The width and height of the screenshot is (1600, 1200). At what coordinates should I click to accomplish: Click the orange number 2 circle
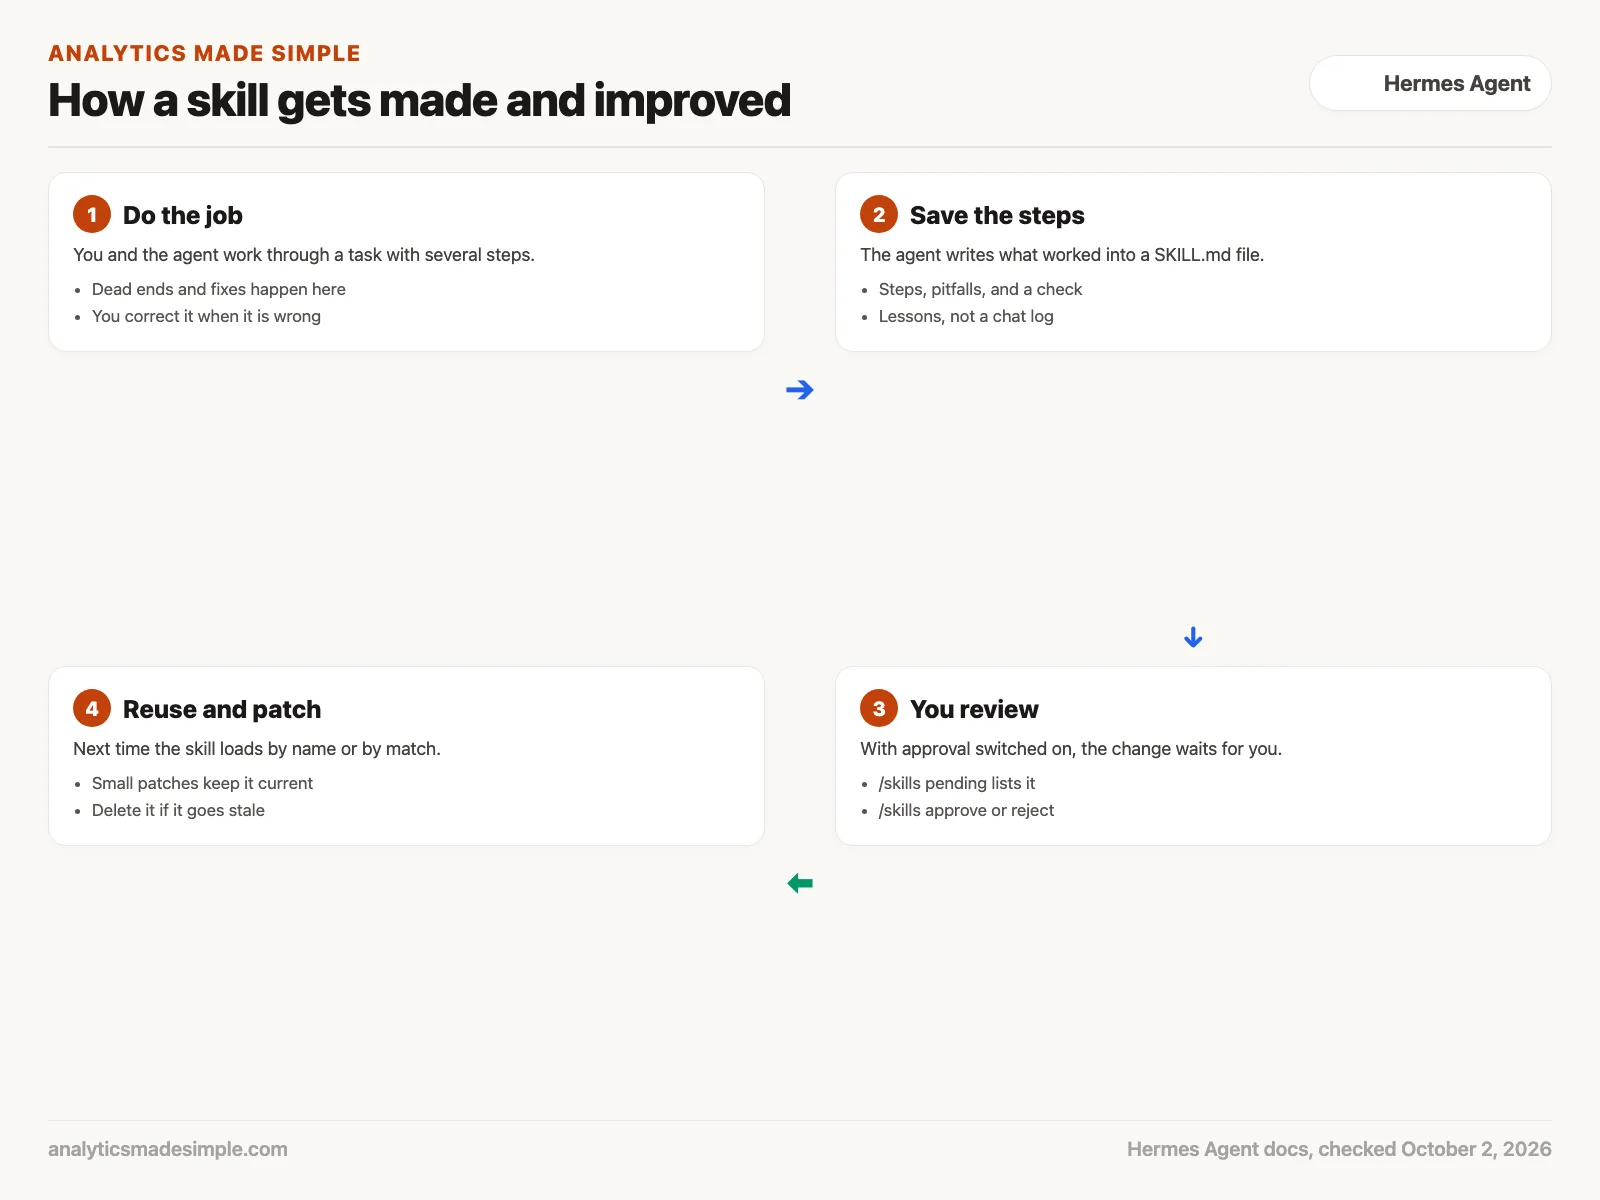click(x=879, y=214)
